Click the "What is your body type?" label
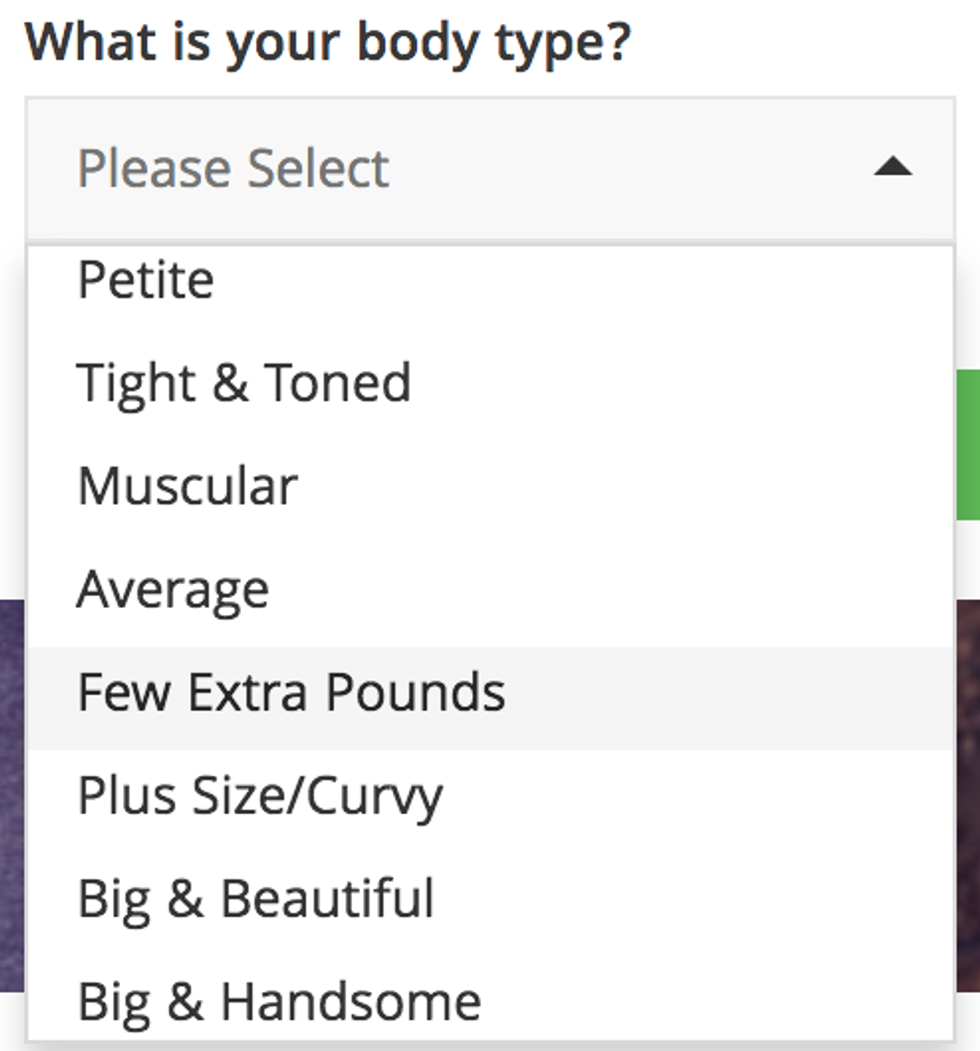The height and width of the screenshot is (1051, 980). tap(328, 42)
